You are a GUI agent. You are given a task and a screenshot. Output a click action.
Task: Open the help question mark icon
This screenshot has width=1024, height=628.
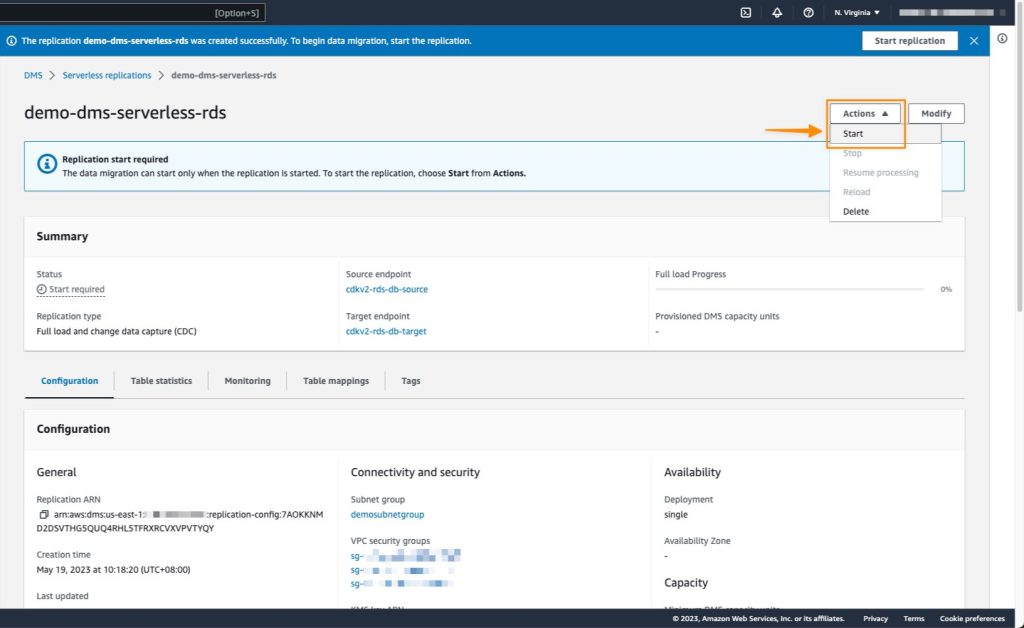pos(808,12)
